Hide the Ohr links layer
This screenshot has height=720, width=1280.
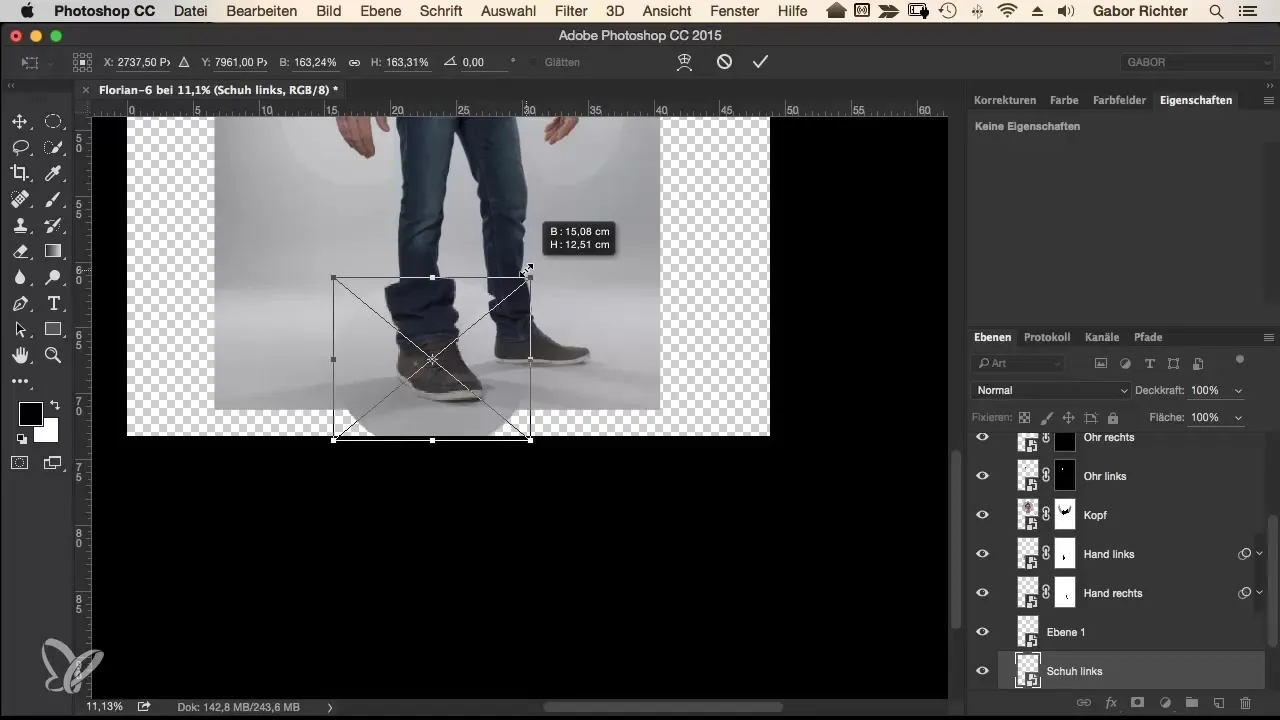pyautogui.click(x=982, y=476)
